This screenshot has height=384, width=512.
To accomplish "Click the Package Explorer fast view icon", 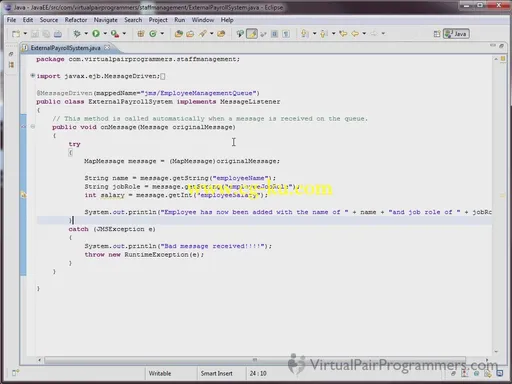I will point(11,65).
